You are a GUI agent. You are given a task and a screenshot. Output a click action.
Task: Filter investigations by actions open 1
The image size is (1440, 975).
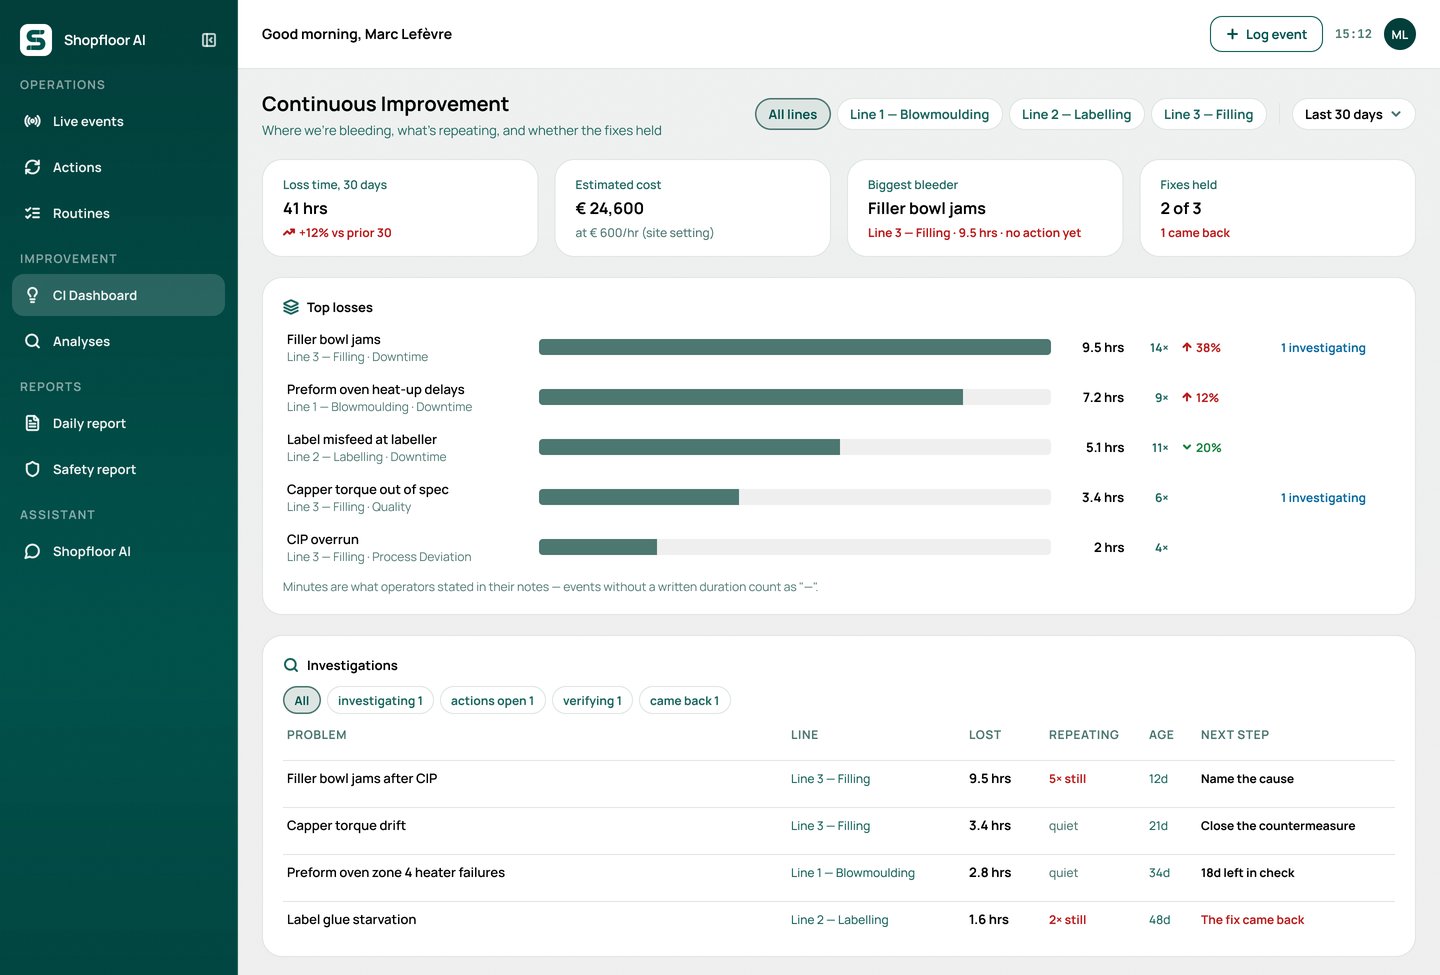pyautogui.click(x=492, y=700)
